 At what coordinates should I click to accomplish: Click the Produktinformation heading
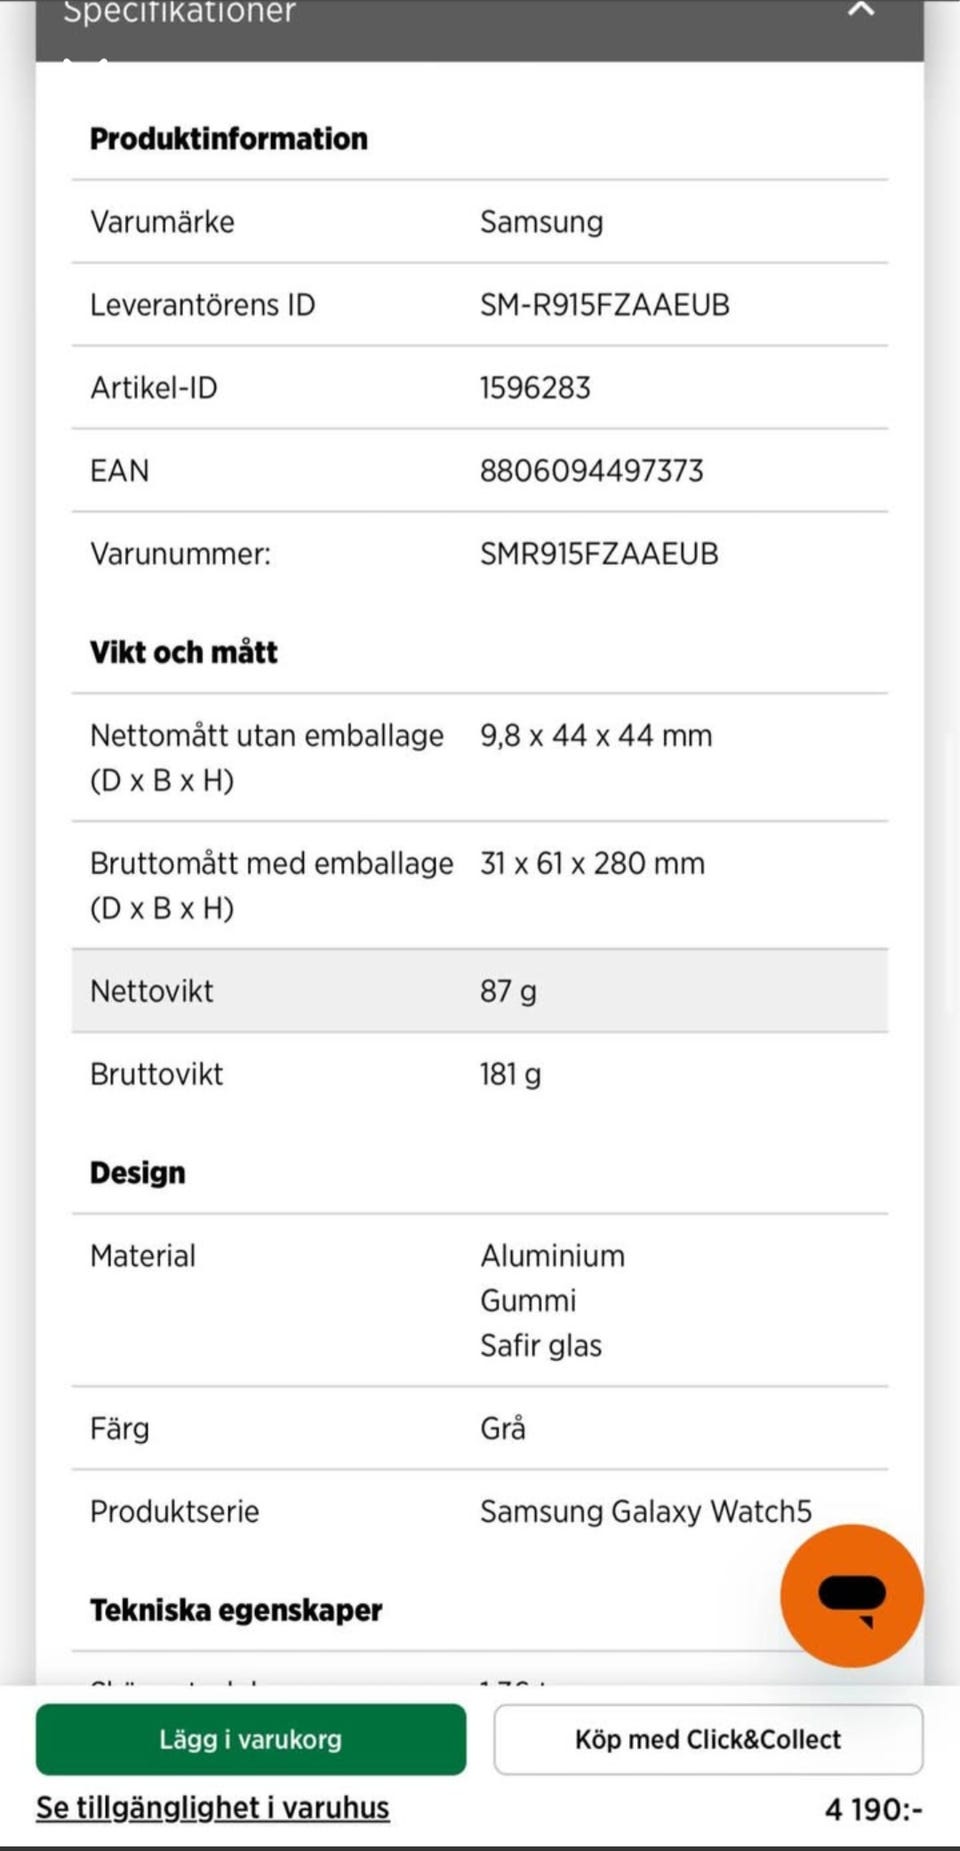click(x=229, y=138)
